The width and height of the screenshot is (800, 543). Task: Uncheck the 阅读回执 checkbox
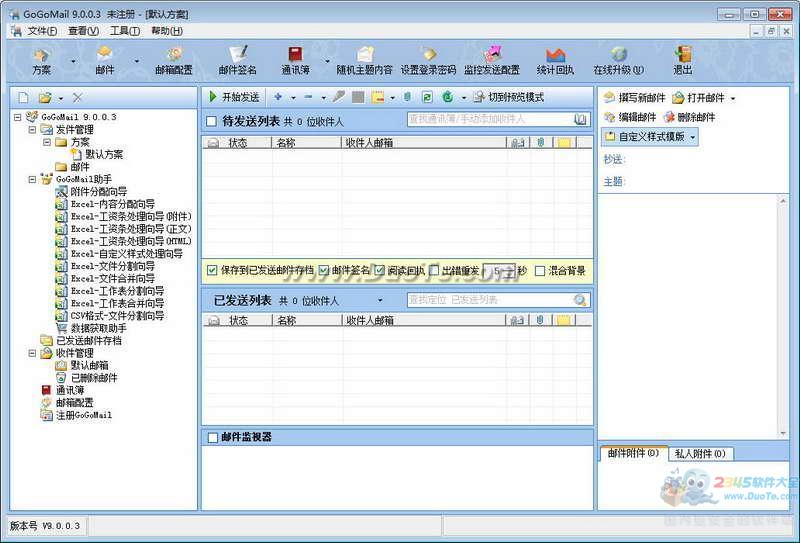(379, 270)
